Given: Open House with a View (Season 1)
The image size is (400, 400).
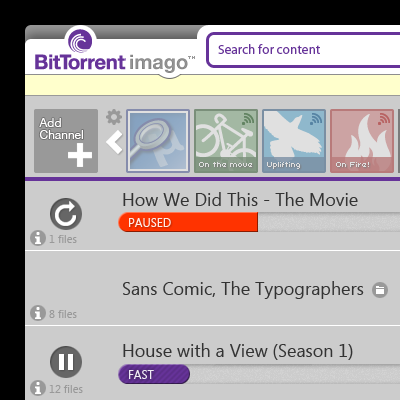Looking at the screenshot, I should click(x=237, y=351).
